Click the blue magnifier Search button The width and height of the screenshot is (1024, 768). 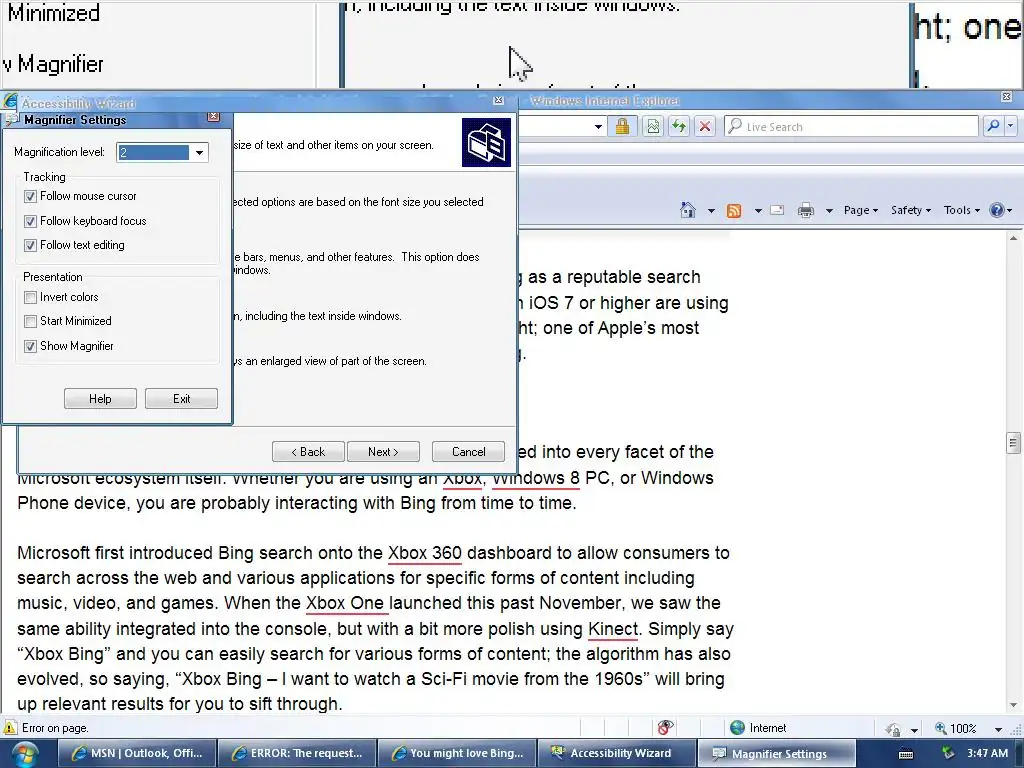(993, 126)
